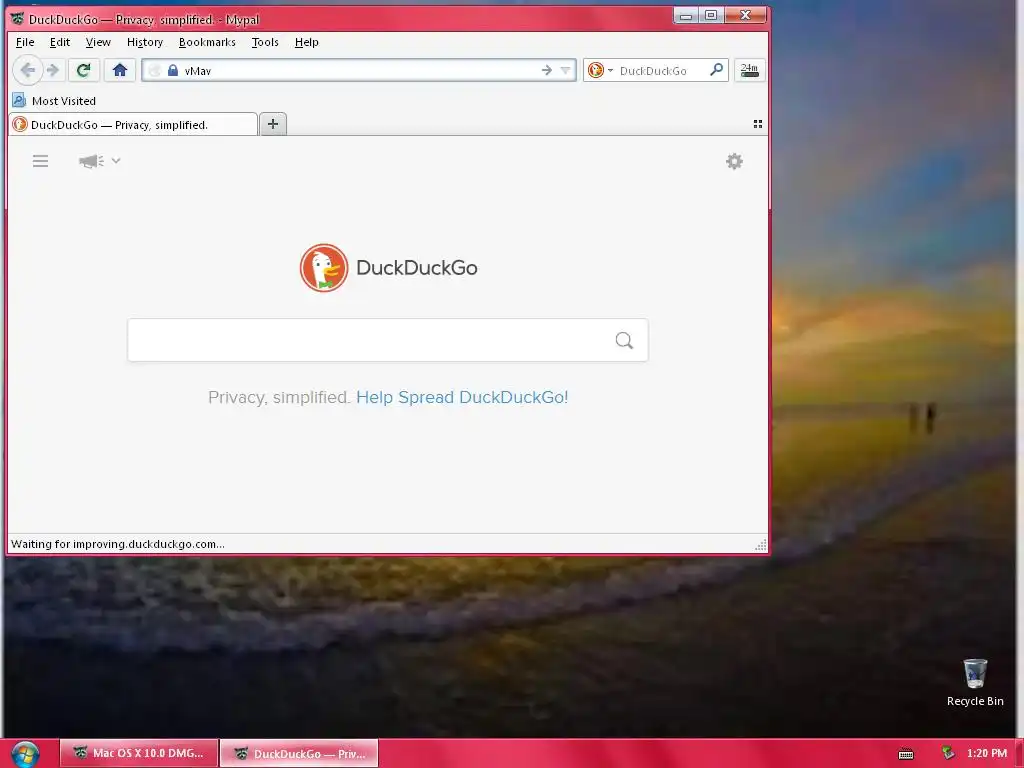Image resolution: width=1024 pixels, height=768 pixels.
Task: Click the search magnifier in page searchbox
Action: tap(624, 340)
